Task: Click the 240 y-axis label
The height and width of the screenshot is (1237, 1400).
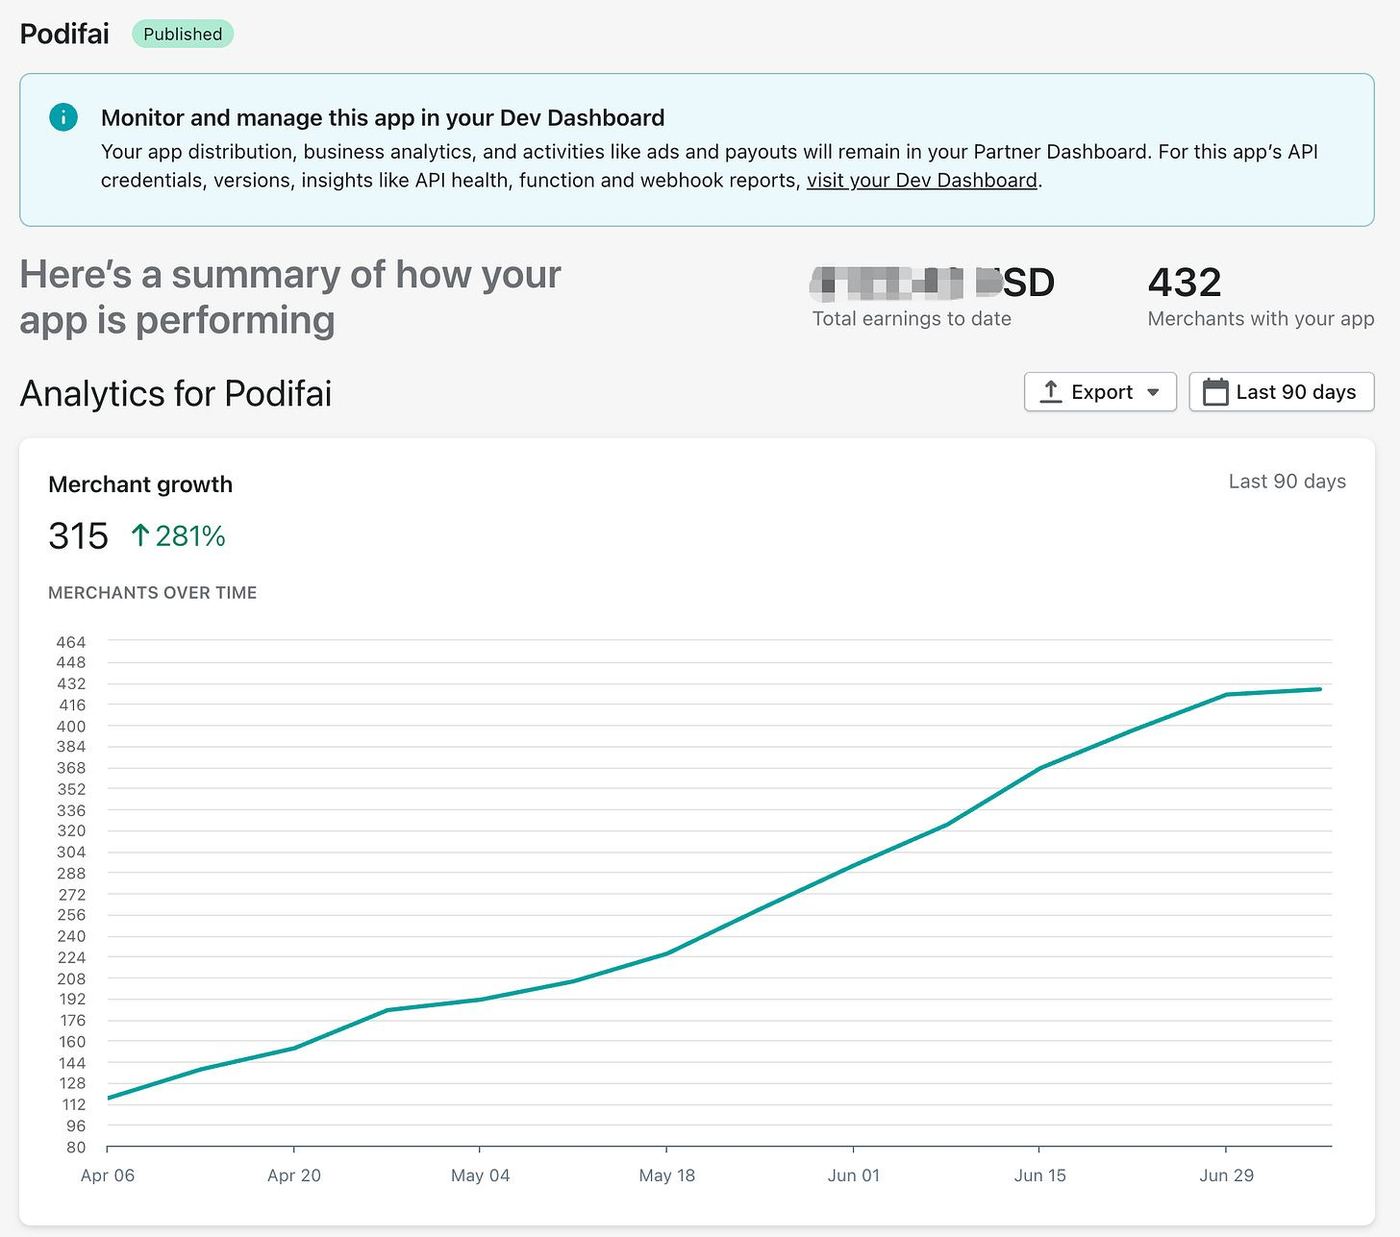Action: [71, 936]
